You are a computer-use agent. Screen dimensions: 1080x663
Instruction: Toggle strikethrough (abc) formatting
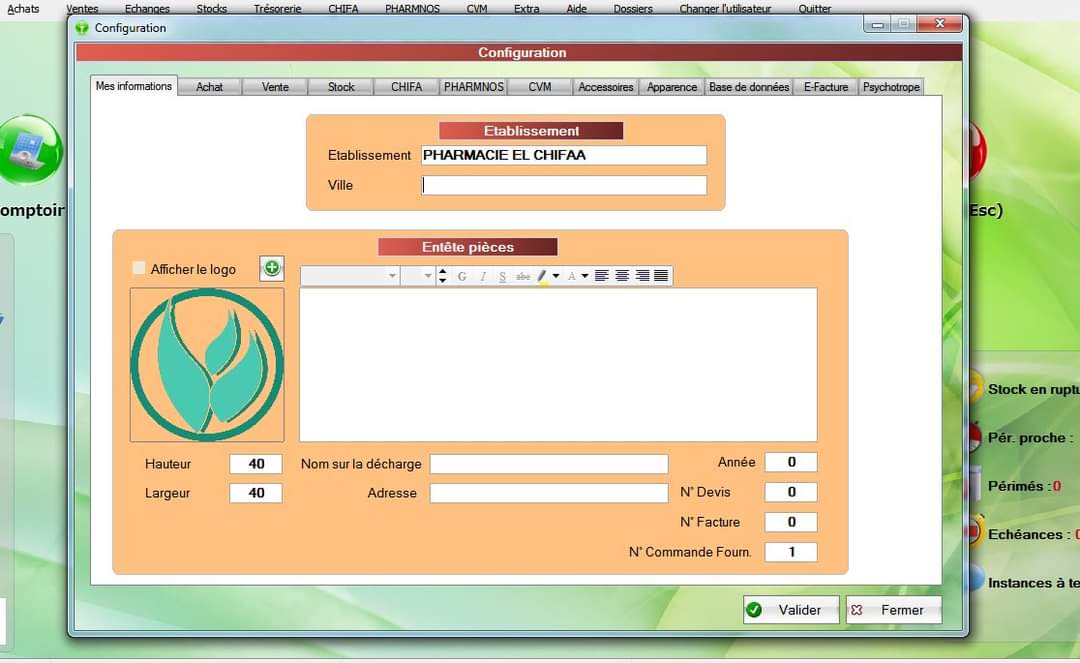tap(523, 276)
